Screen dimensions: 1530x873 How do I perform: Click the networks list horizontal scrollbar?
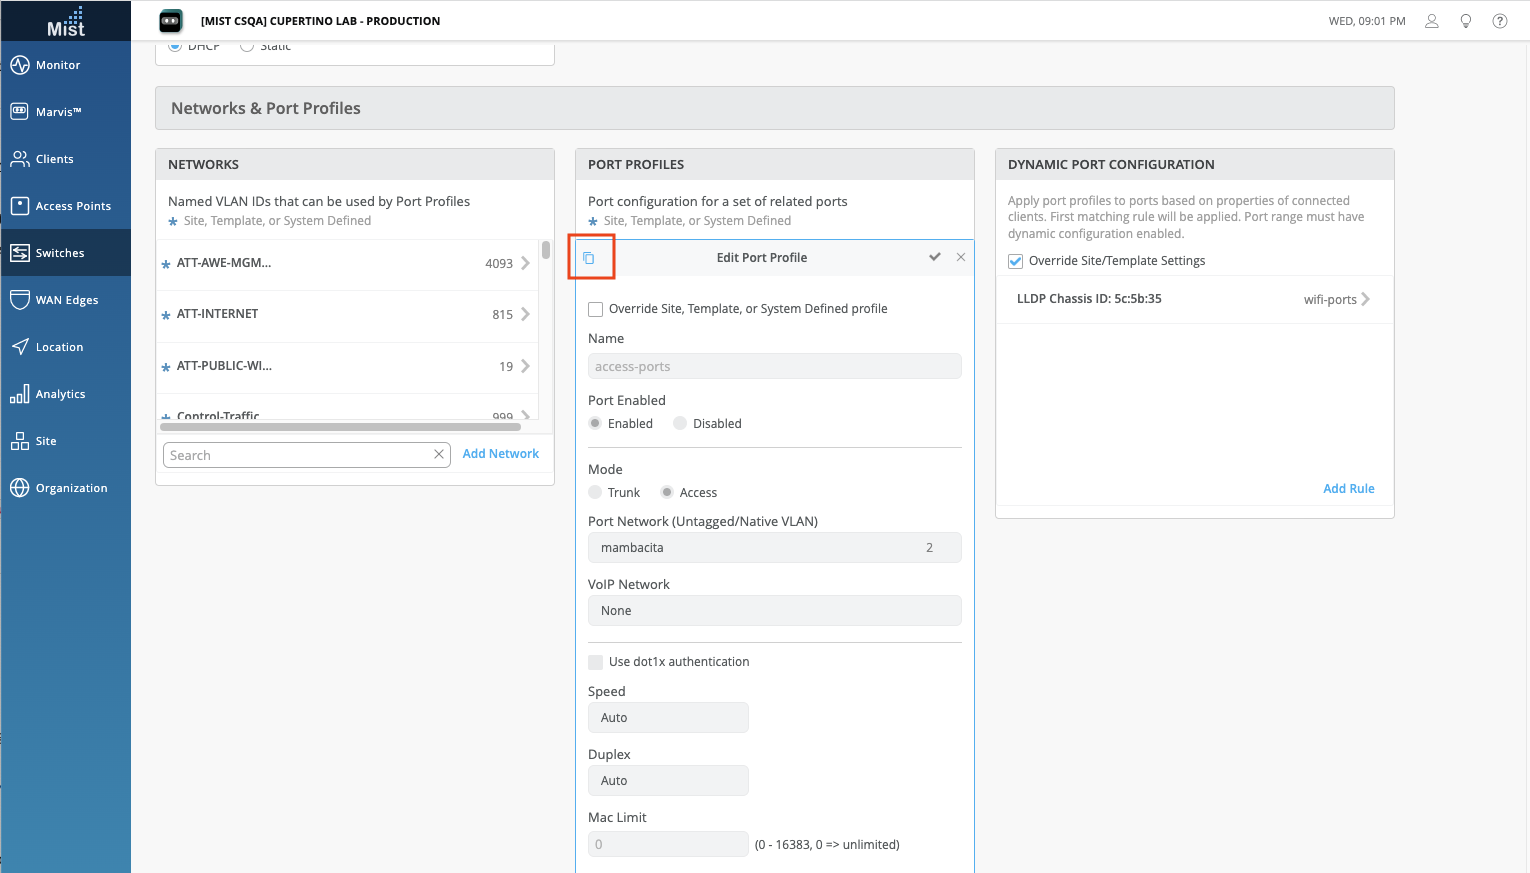[340, 427]
